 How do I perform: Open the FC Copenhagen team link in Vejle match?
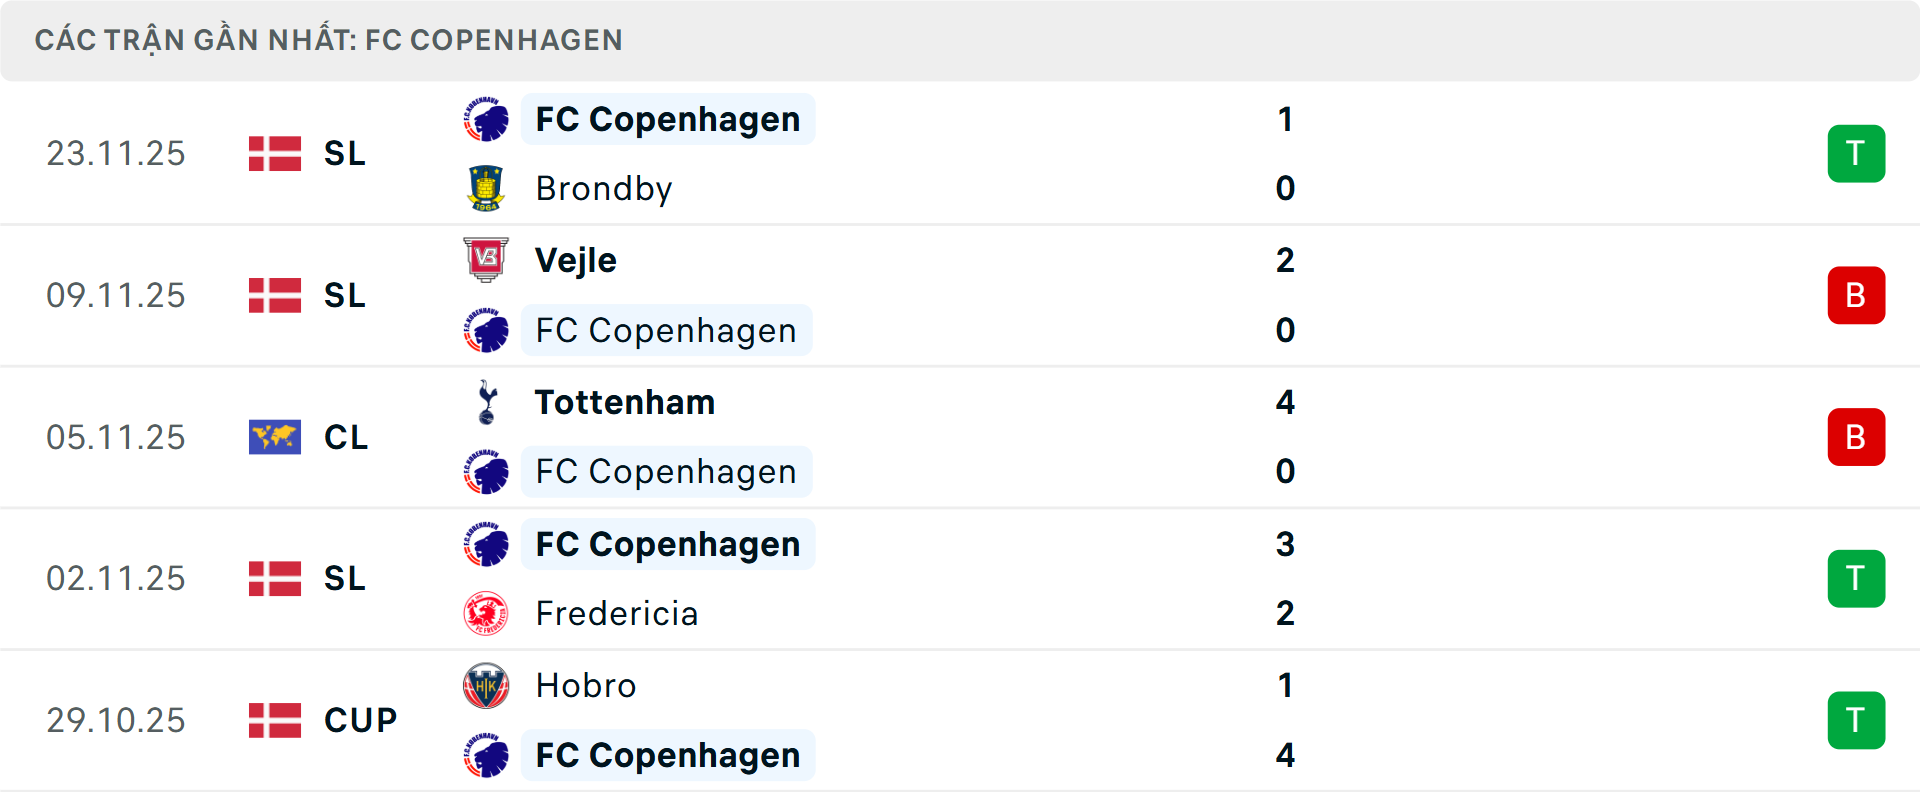pos(666,330)
